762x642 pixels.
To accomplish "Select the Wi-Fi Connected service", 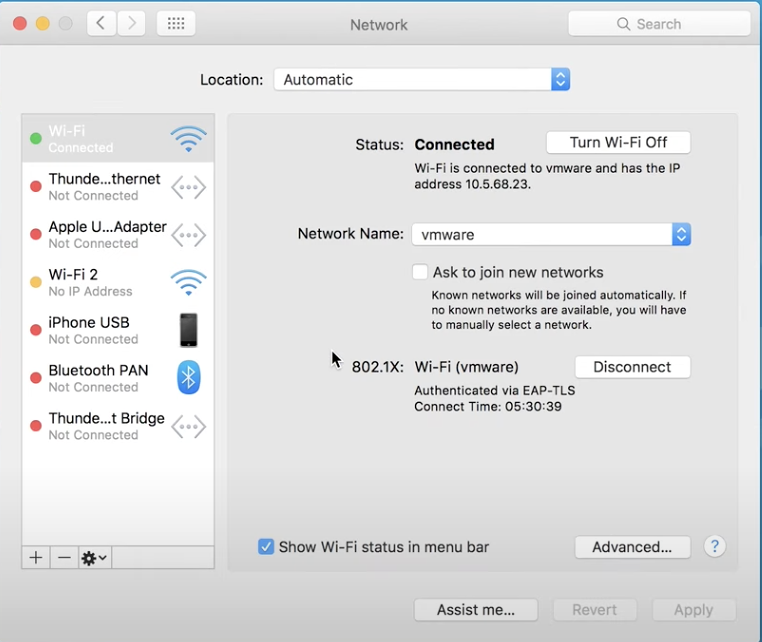I will (118, 139).
